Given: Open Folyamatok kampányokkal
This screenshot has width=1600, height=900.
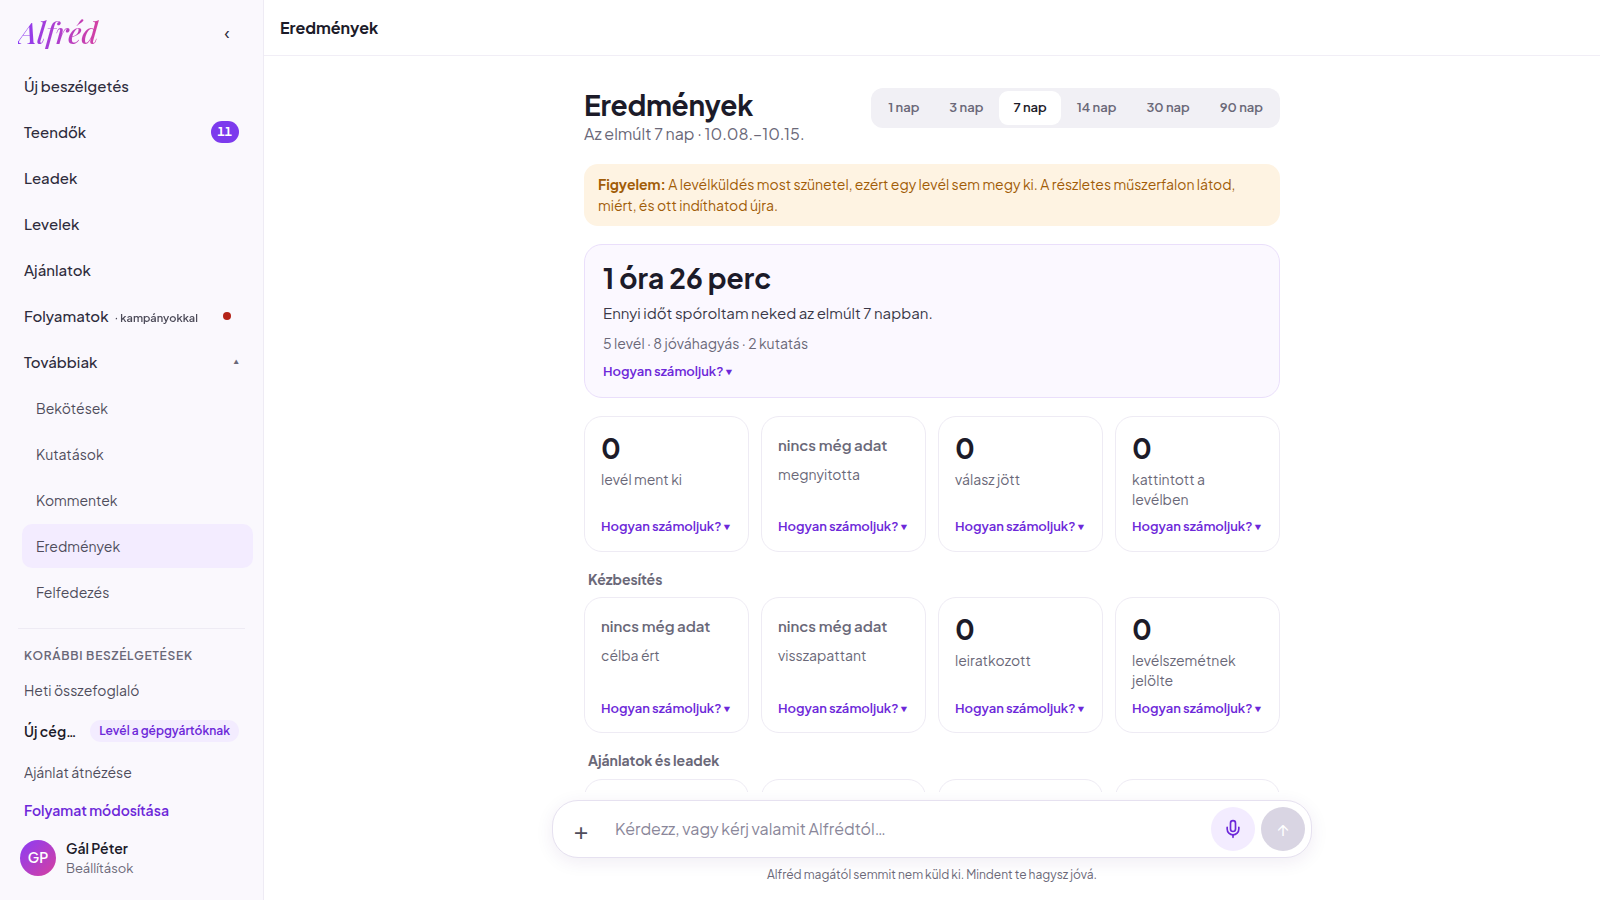Looking at the screenshot, I should 131,317.
